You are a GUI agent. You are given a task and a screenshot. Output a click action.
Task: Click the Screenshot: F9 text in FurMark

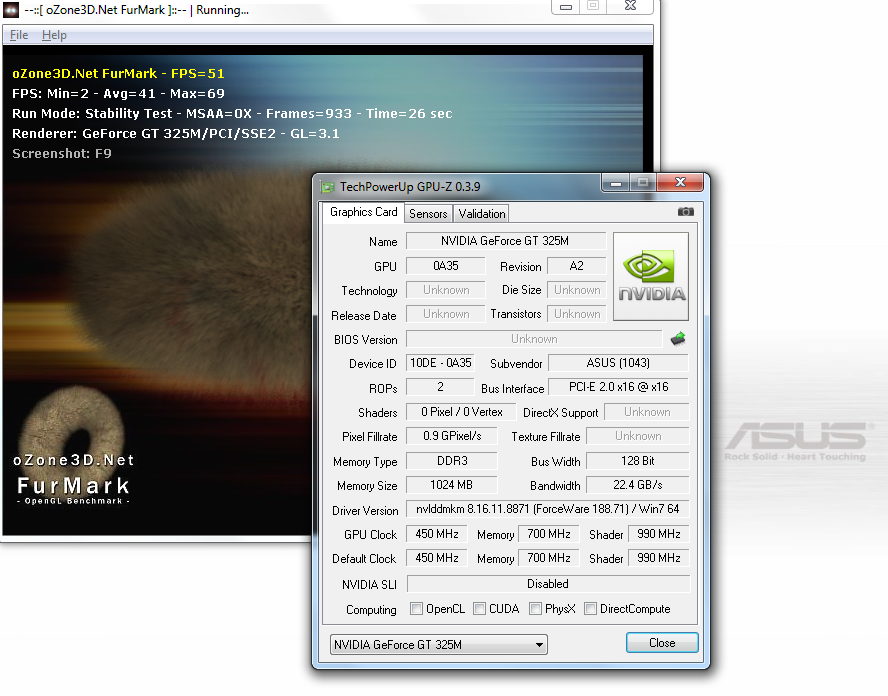[62, 153]
